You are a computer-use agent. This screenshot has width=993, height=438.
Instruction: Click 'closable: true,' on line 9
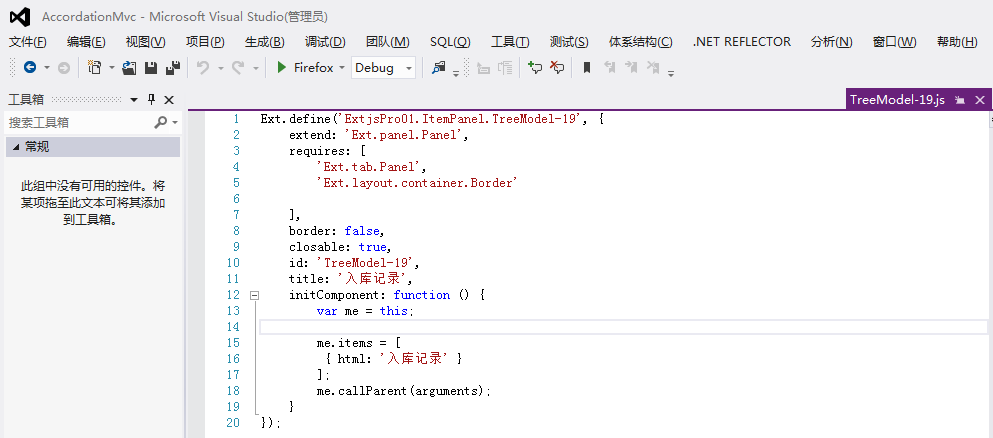340,247
